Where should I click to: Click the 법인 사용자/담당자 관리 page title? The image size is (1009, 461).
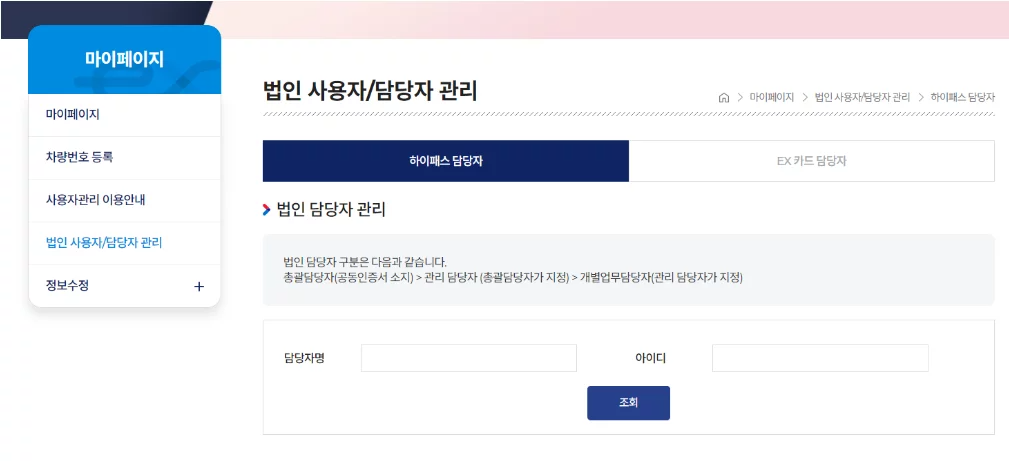(370, 91)
